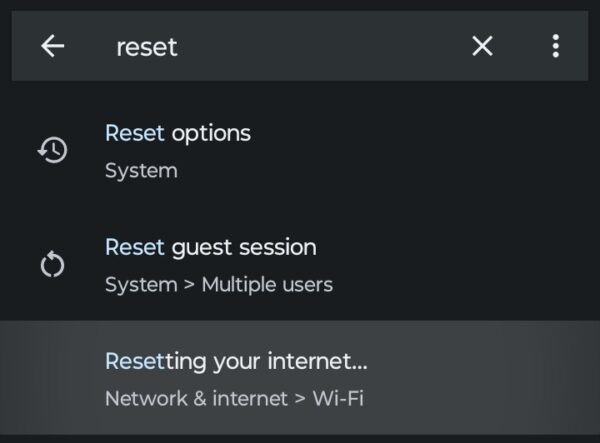Click the highlighted "Reset" prefix in Resetting your internet

coord(134,360)
